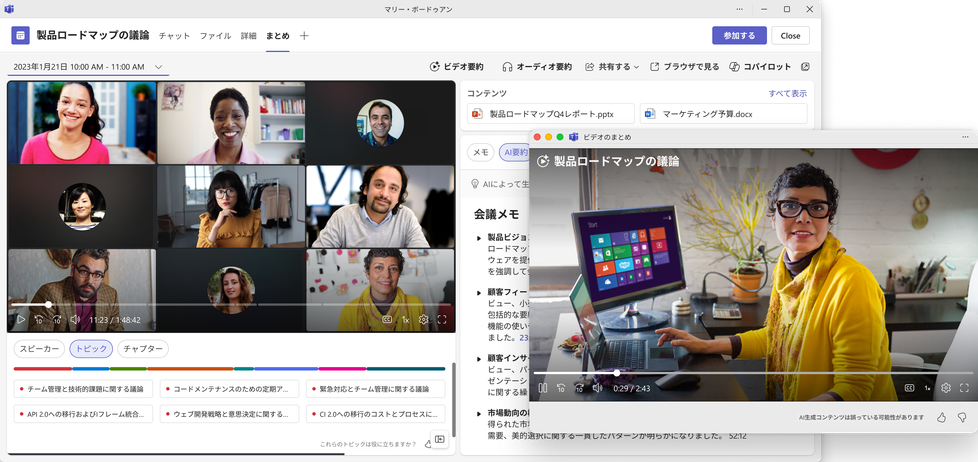Click the red segment of topic timeline
The height and width of the screenshot is (462, 978).
click(42, 368)
